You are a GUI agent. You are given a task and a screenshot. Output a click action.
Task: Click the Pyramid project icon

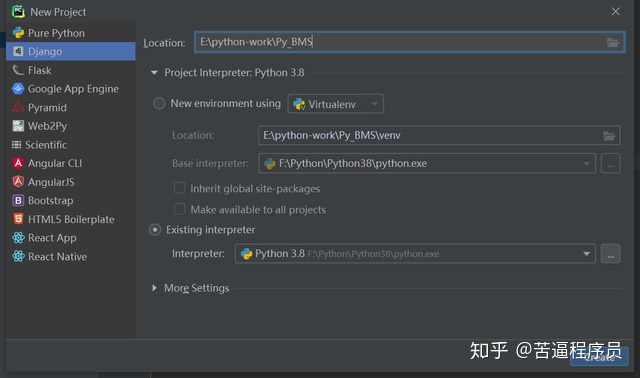18,107
